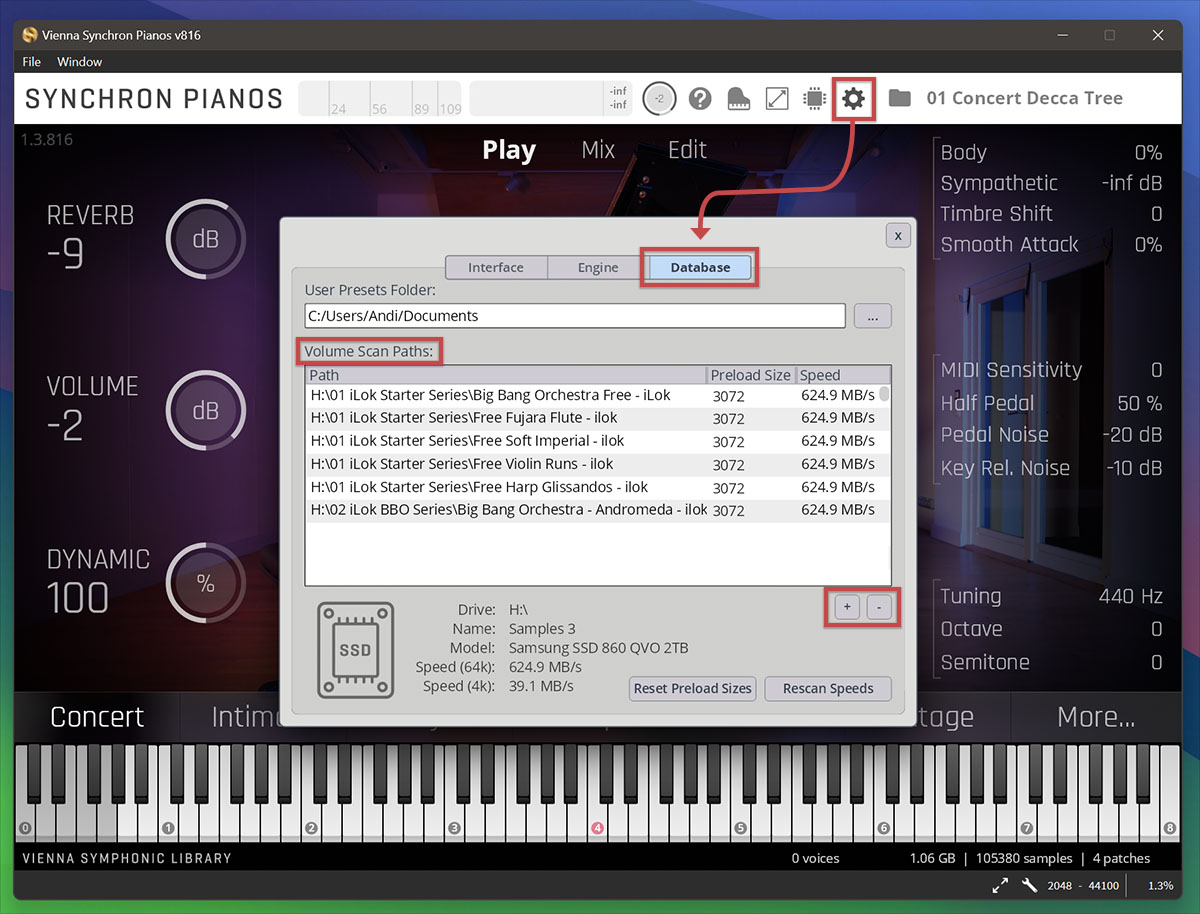
Task: Remove the scan path with - button
Action: tap(879, 607)
